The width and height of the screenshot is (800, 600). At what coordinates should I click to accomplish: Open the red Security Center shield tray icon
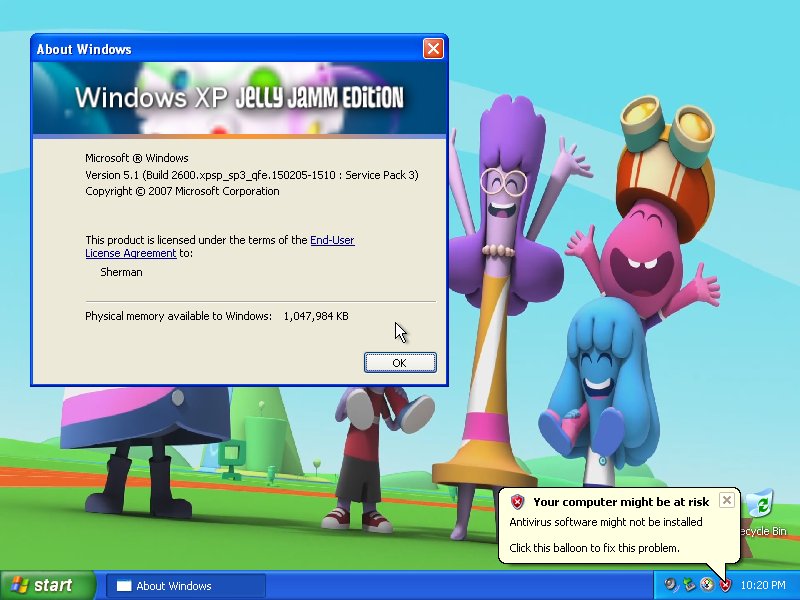tap(725, 585)
